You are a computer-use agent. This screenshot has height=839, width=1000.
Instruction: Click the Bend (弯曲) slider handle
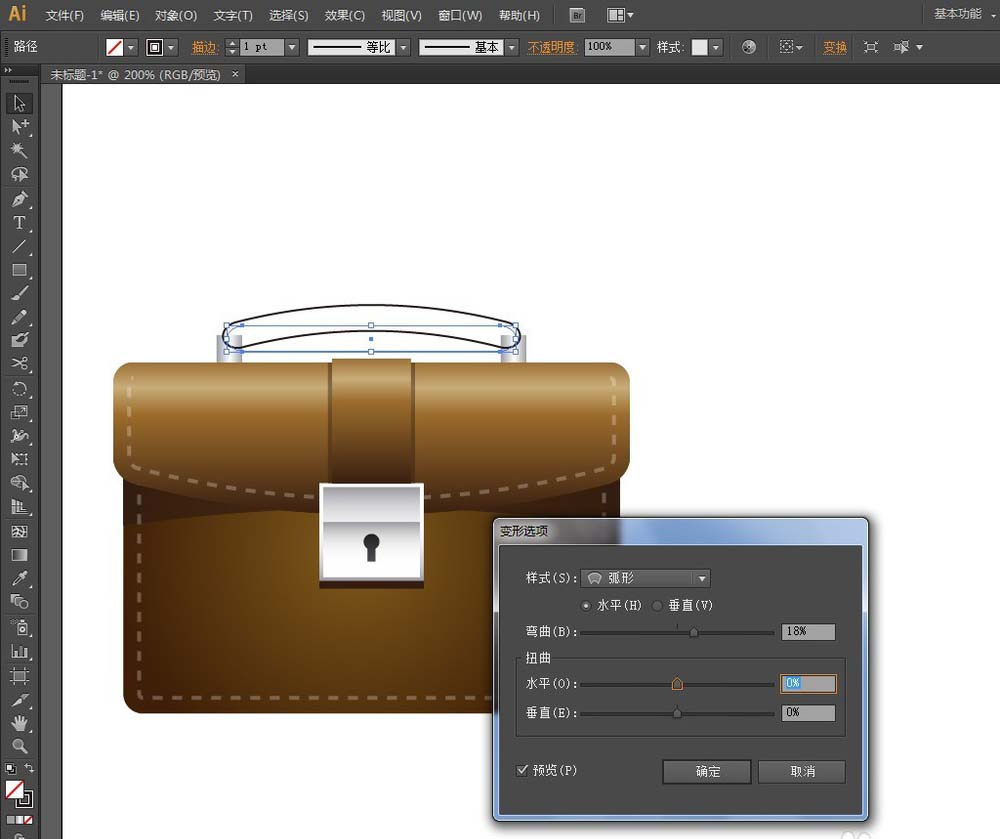tap(693, 632)
